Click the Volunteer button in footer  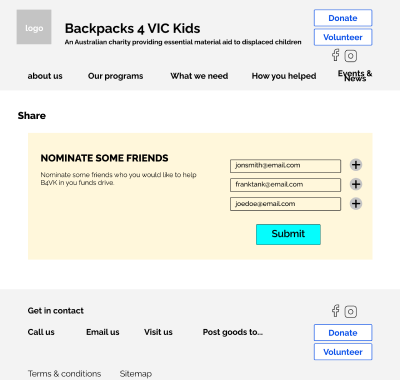coord(343,352)
